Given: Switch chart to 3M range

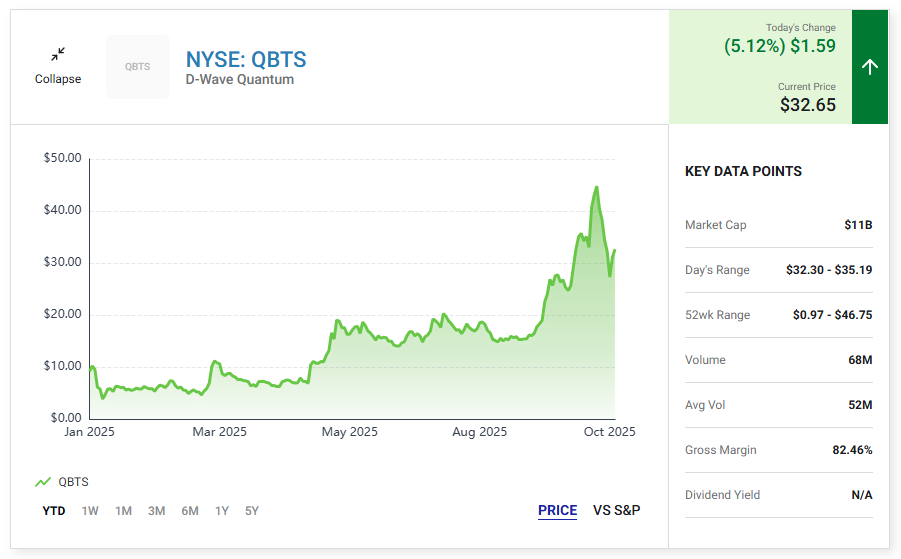Looking at the screenshot, I should (156, 511).
